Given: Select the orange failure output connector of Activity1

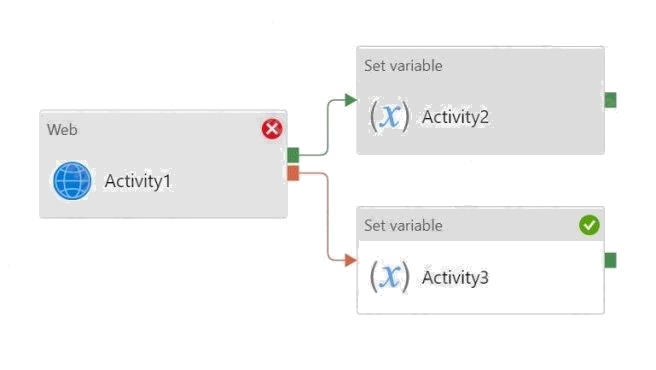Looking at the screenshot, I should [293, 173].
